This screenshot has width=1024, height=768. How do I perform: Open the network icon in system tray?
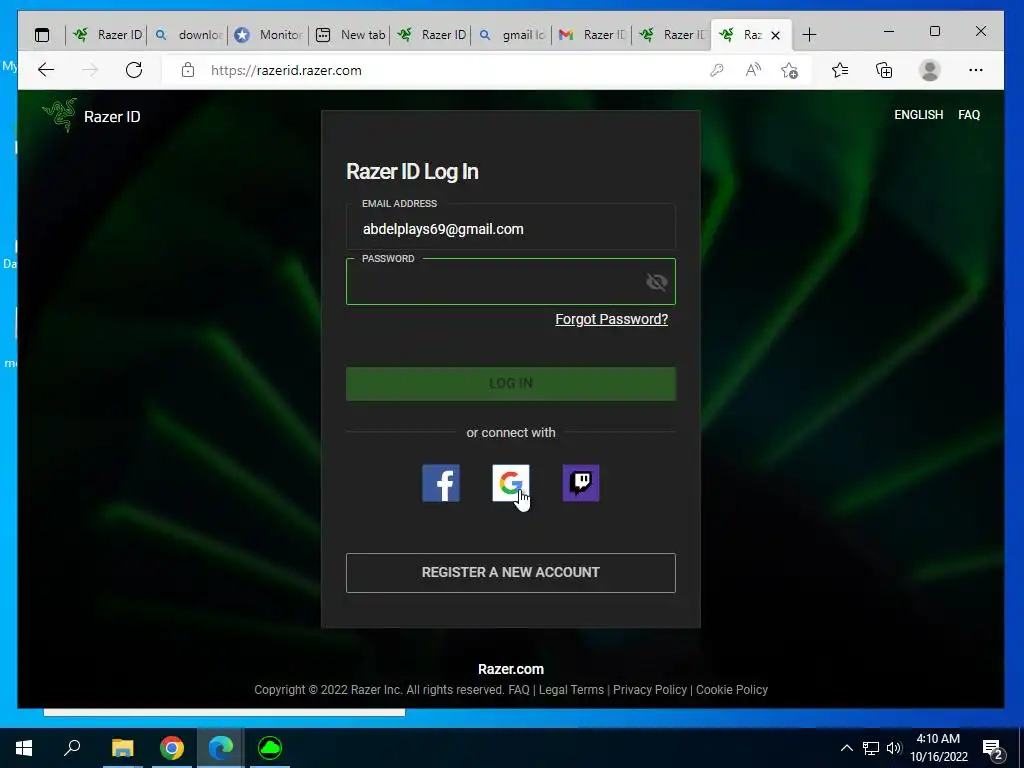871,748
